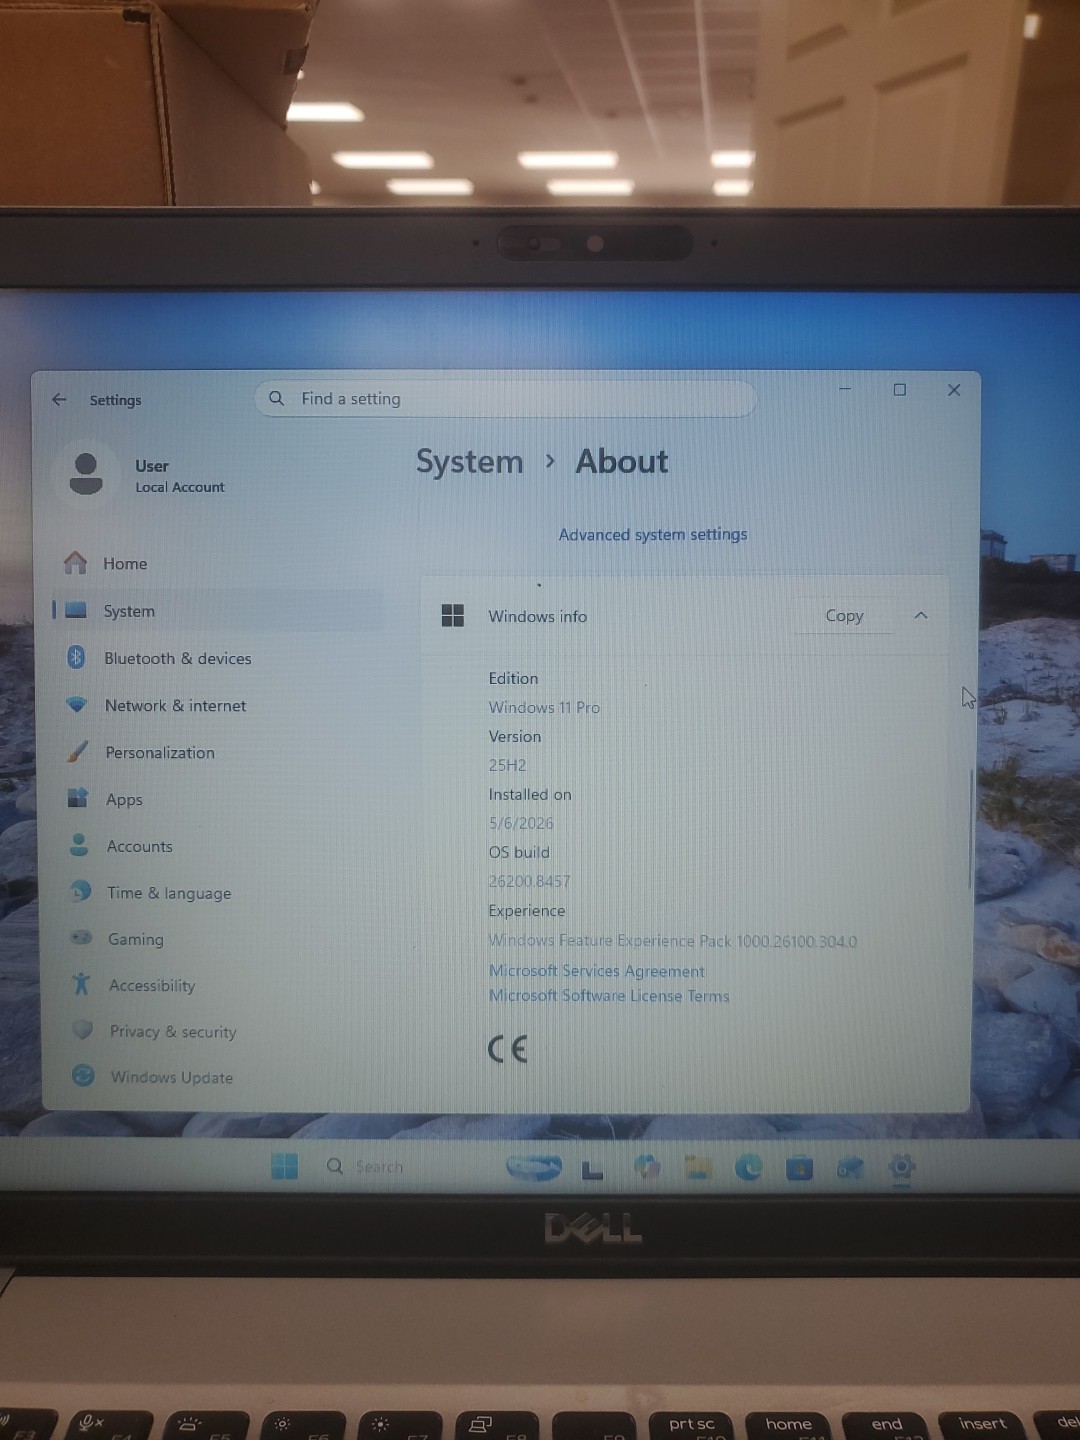1080x1440 pixels.
Task: Click the Gaming controller icon
Action: coord(81,938)
